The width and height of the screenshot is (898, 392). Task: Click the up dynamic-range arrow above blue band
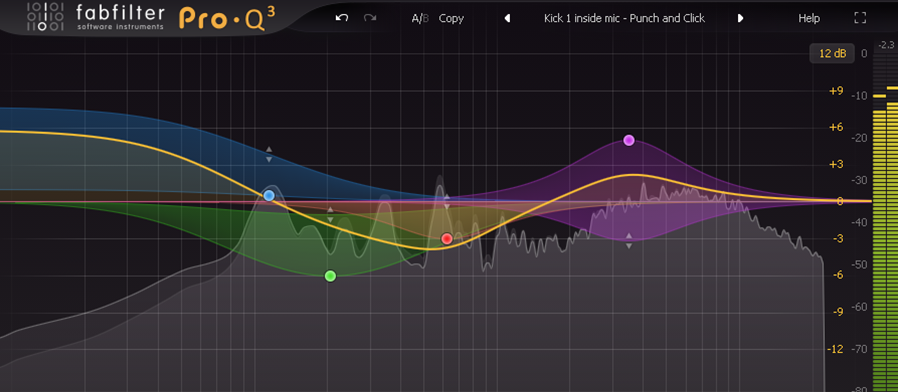tap(269, 150)
